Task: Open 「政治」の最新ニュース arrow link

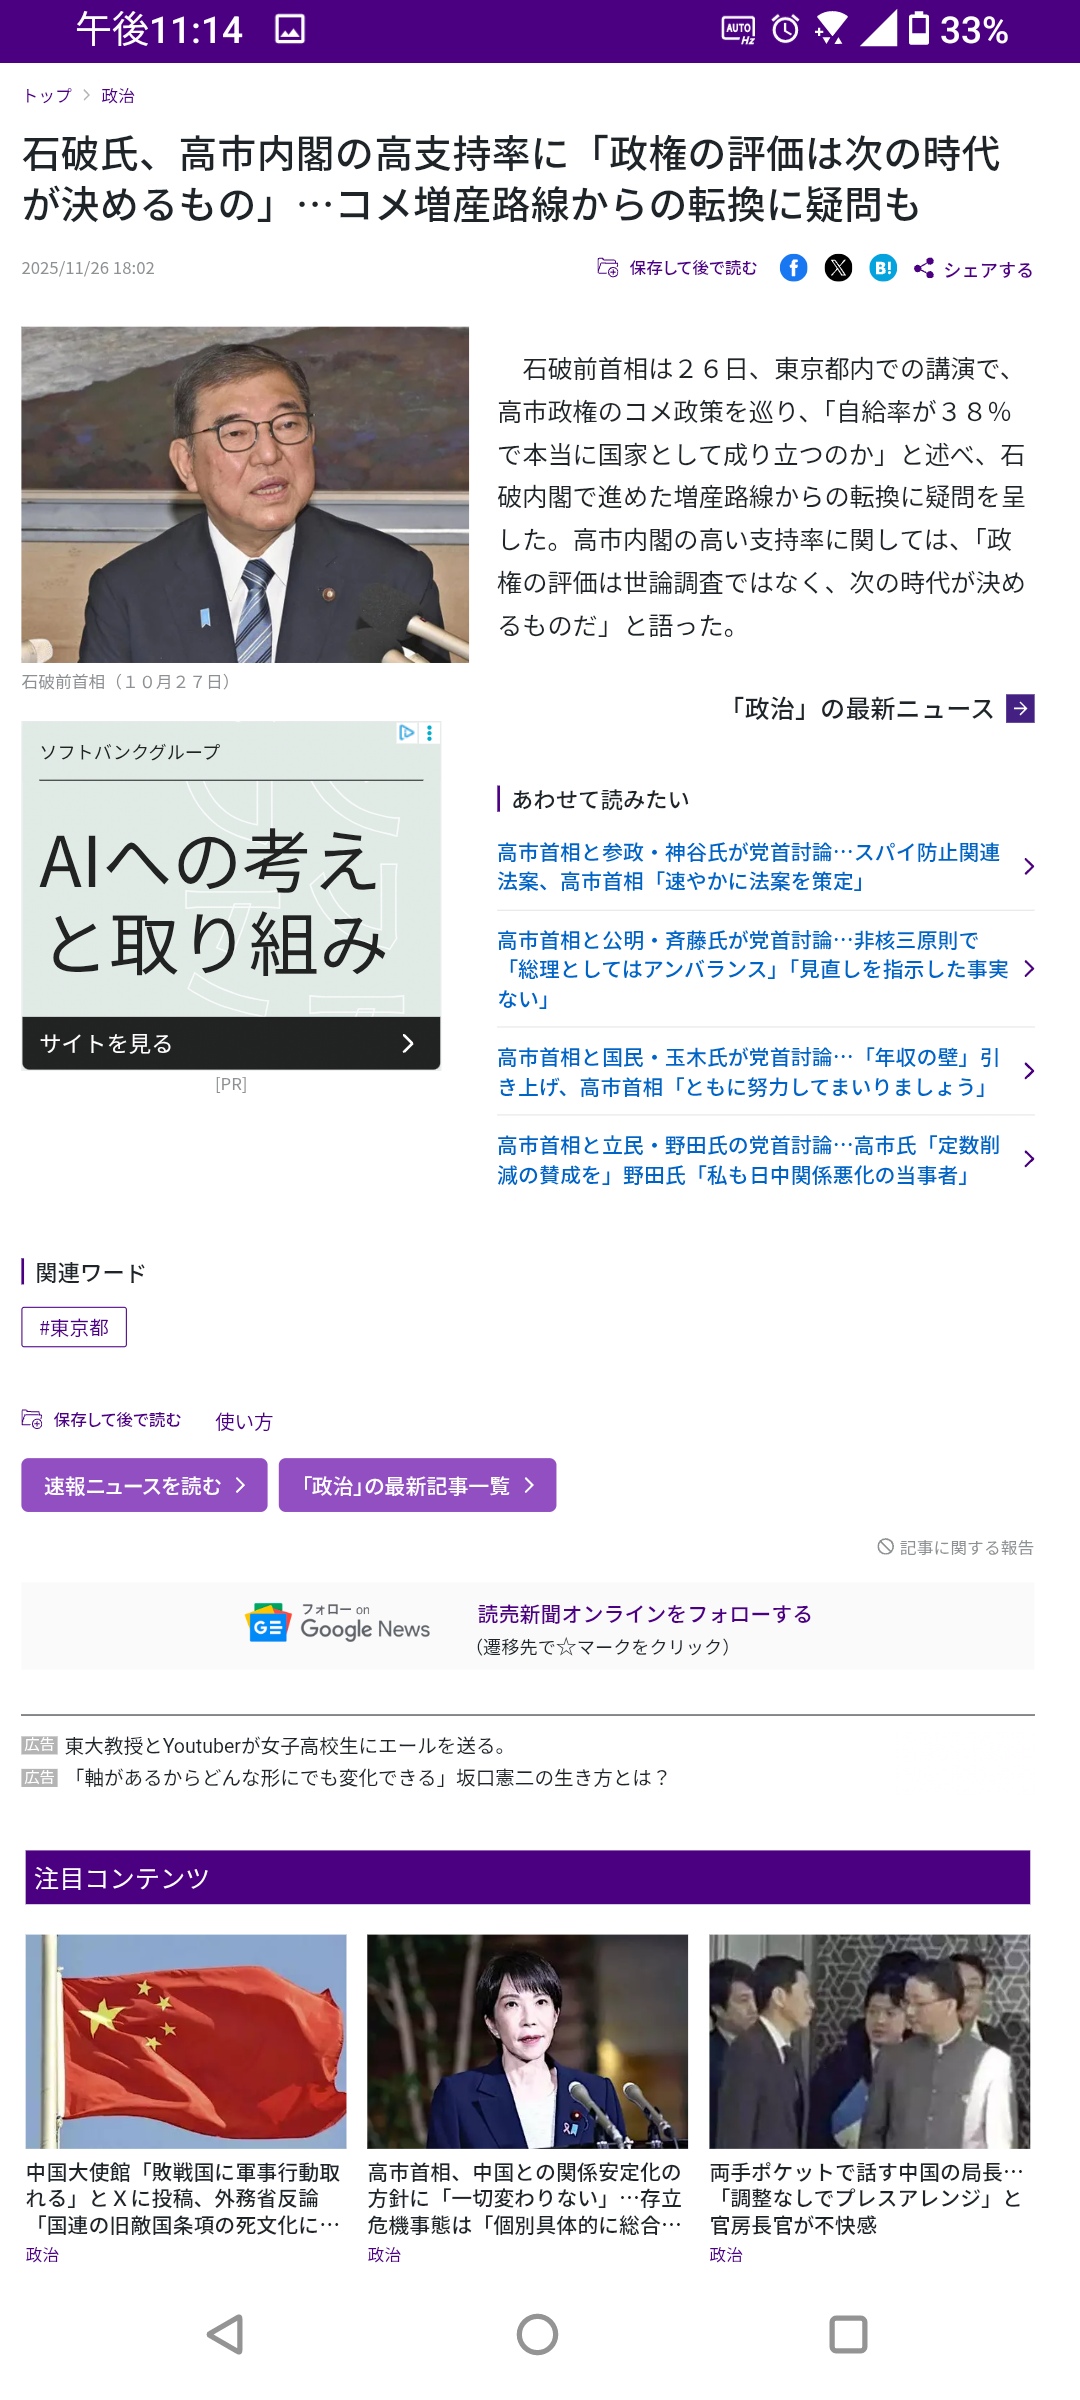Action: point(1019,709)
